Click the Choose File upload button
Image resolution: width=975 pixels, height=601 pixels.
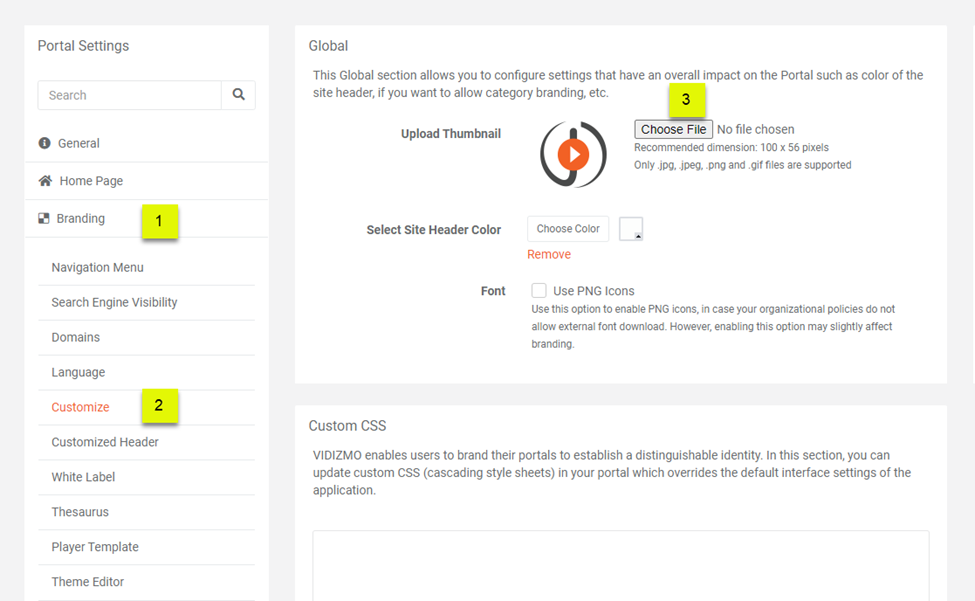click(673, 129)
